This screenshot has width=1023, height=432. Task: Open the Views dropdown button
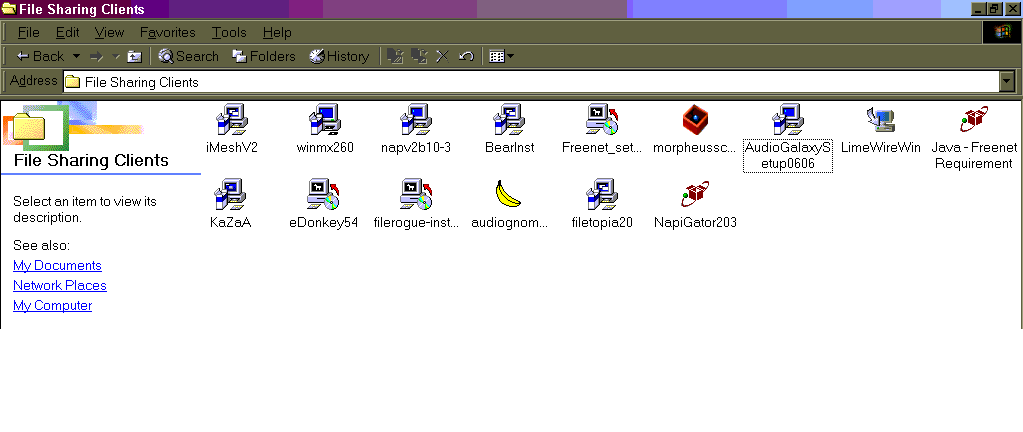(501, 56)
